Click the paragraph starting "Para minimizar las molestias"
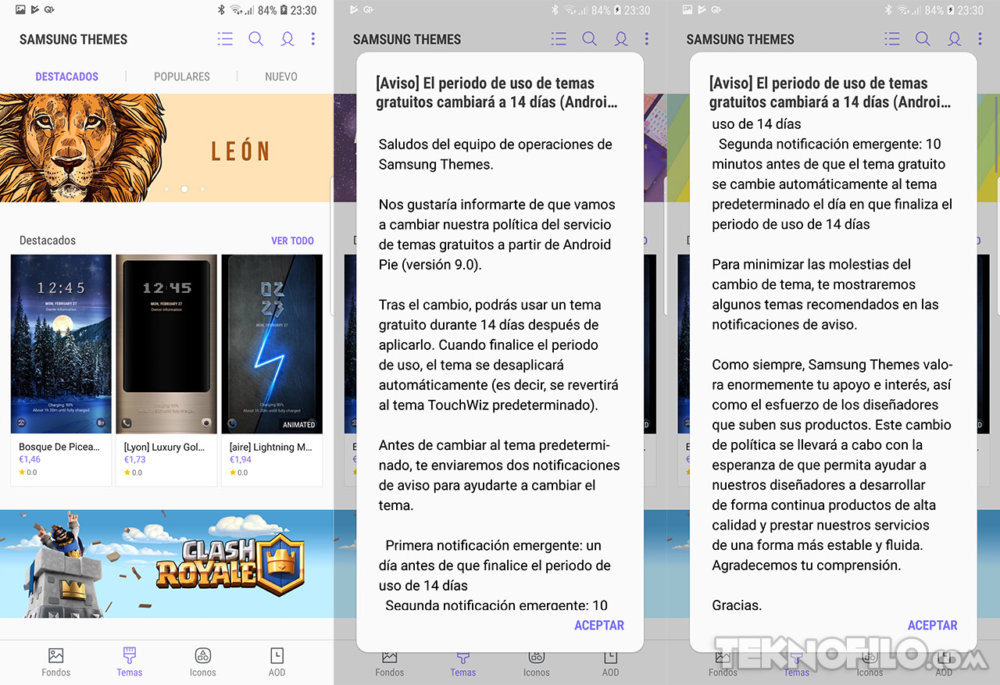Screen dimensions: 1000x685 click(x=825, y=294)
